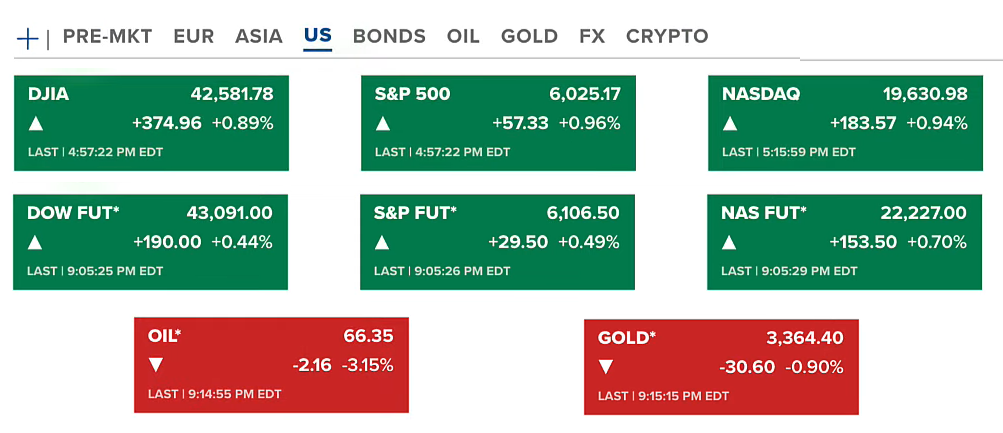This screenshot has height=433, width=1003.
Task: Open the S&P 500 index name link
Action: [x=412, y=94]
